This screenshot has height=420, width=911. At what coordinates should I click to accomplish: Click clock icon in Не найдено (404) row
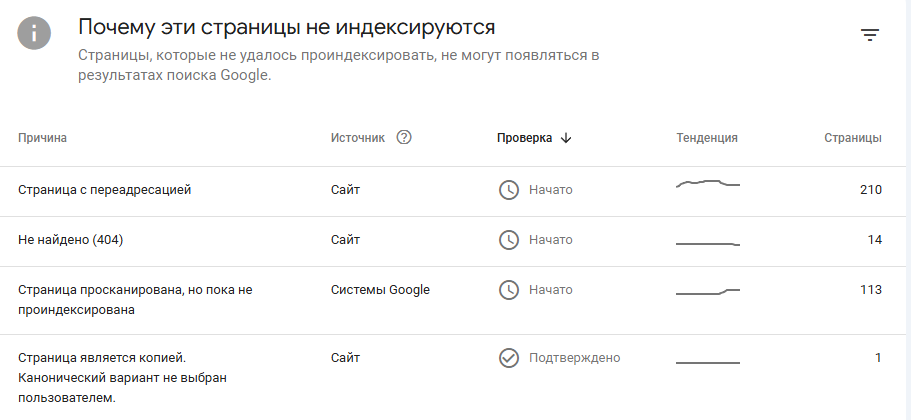point(509,240)
